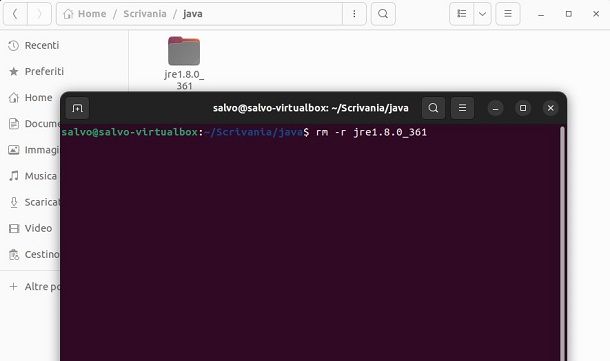Close the terminal window

tap(550, 108)
